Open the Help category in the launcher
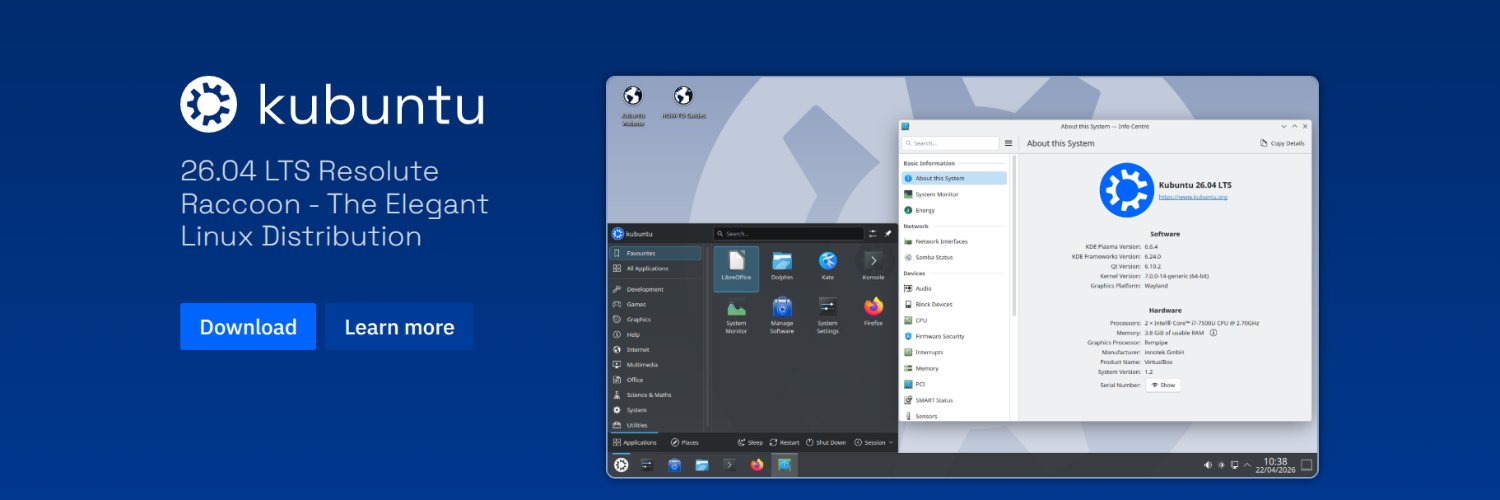Viewport: 1500px width, 500px height. click(x=655, y=334)
